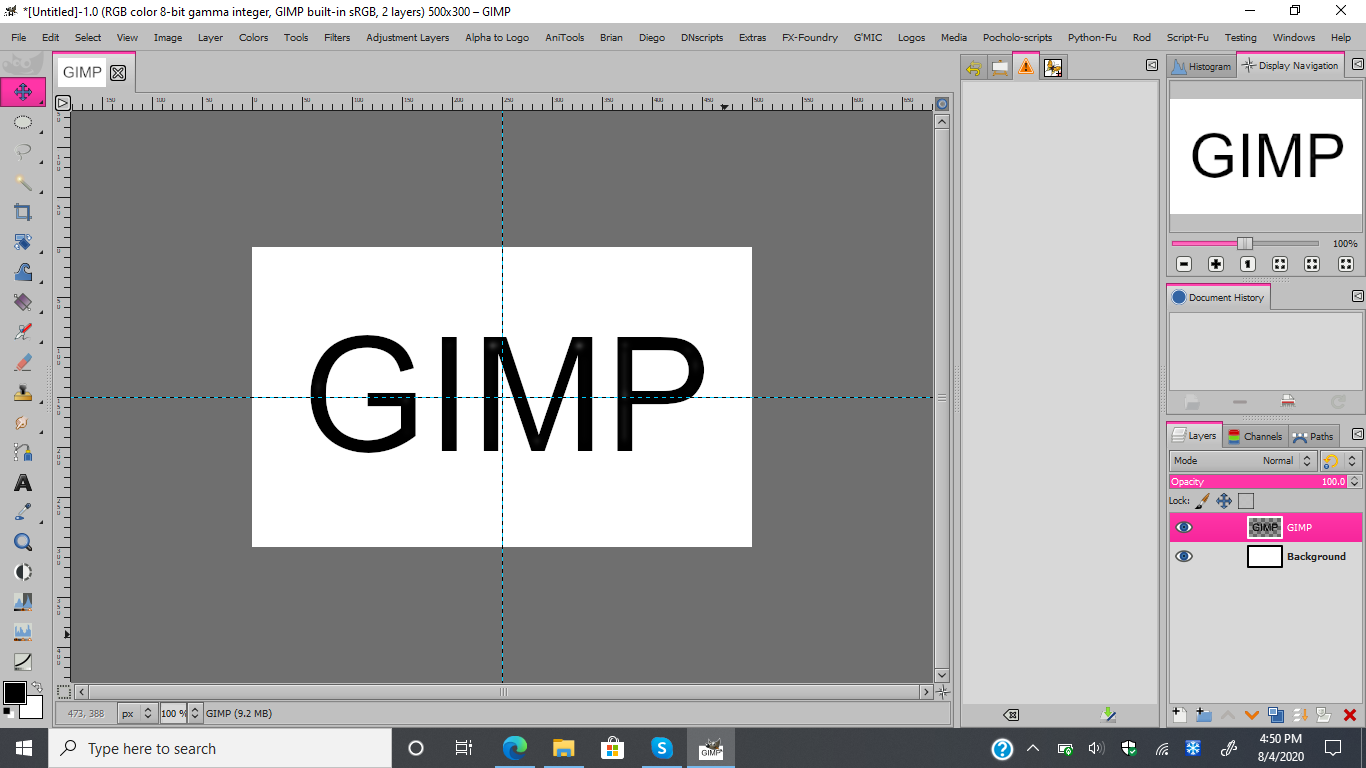This screenshot has height=768, width=1366.
Task: Delete the selected layer
Action: pos(1349,714)
